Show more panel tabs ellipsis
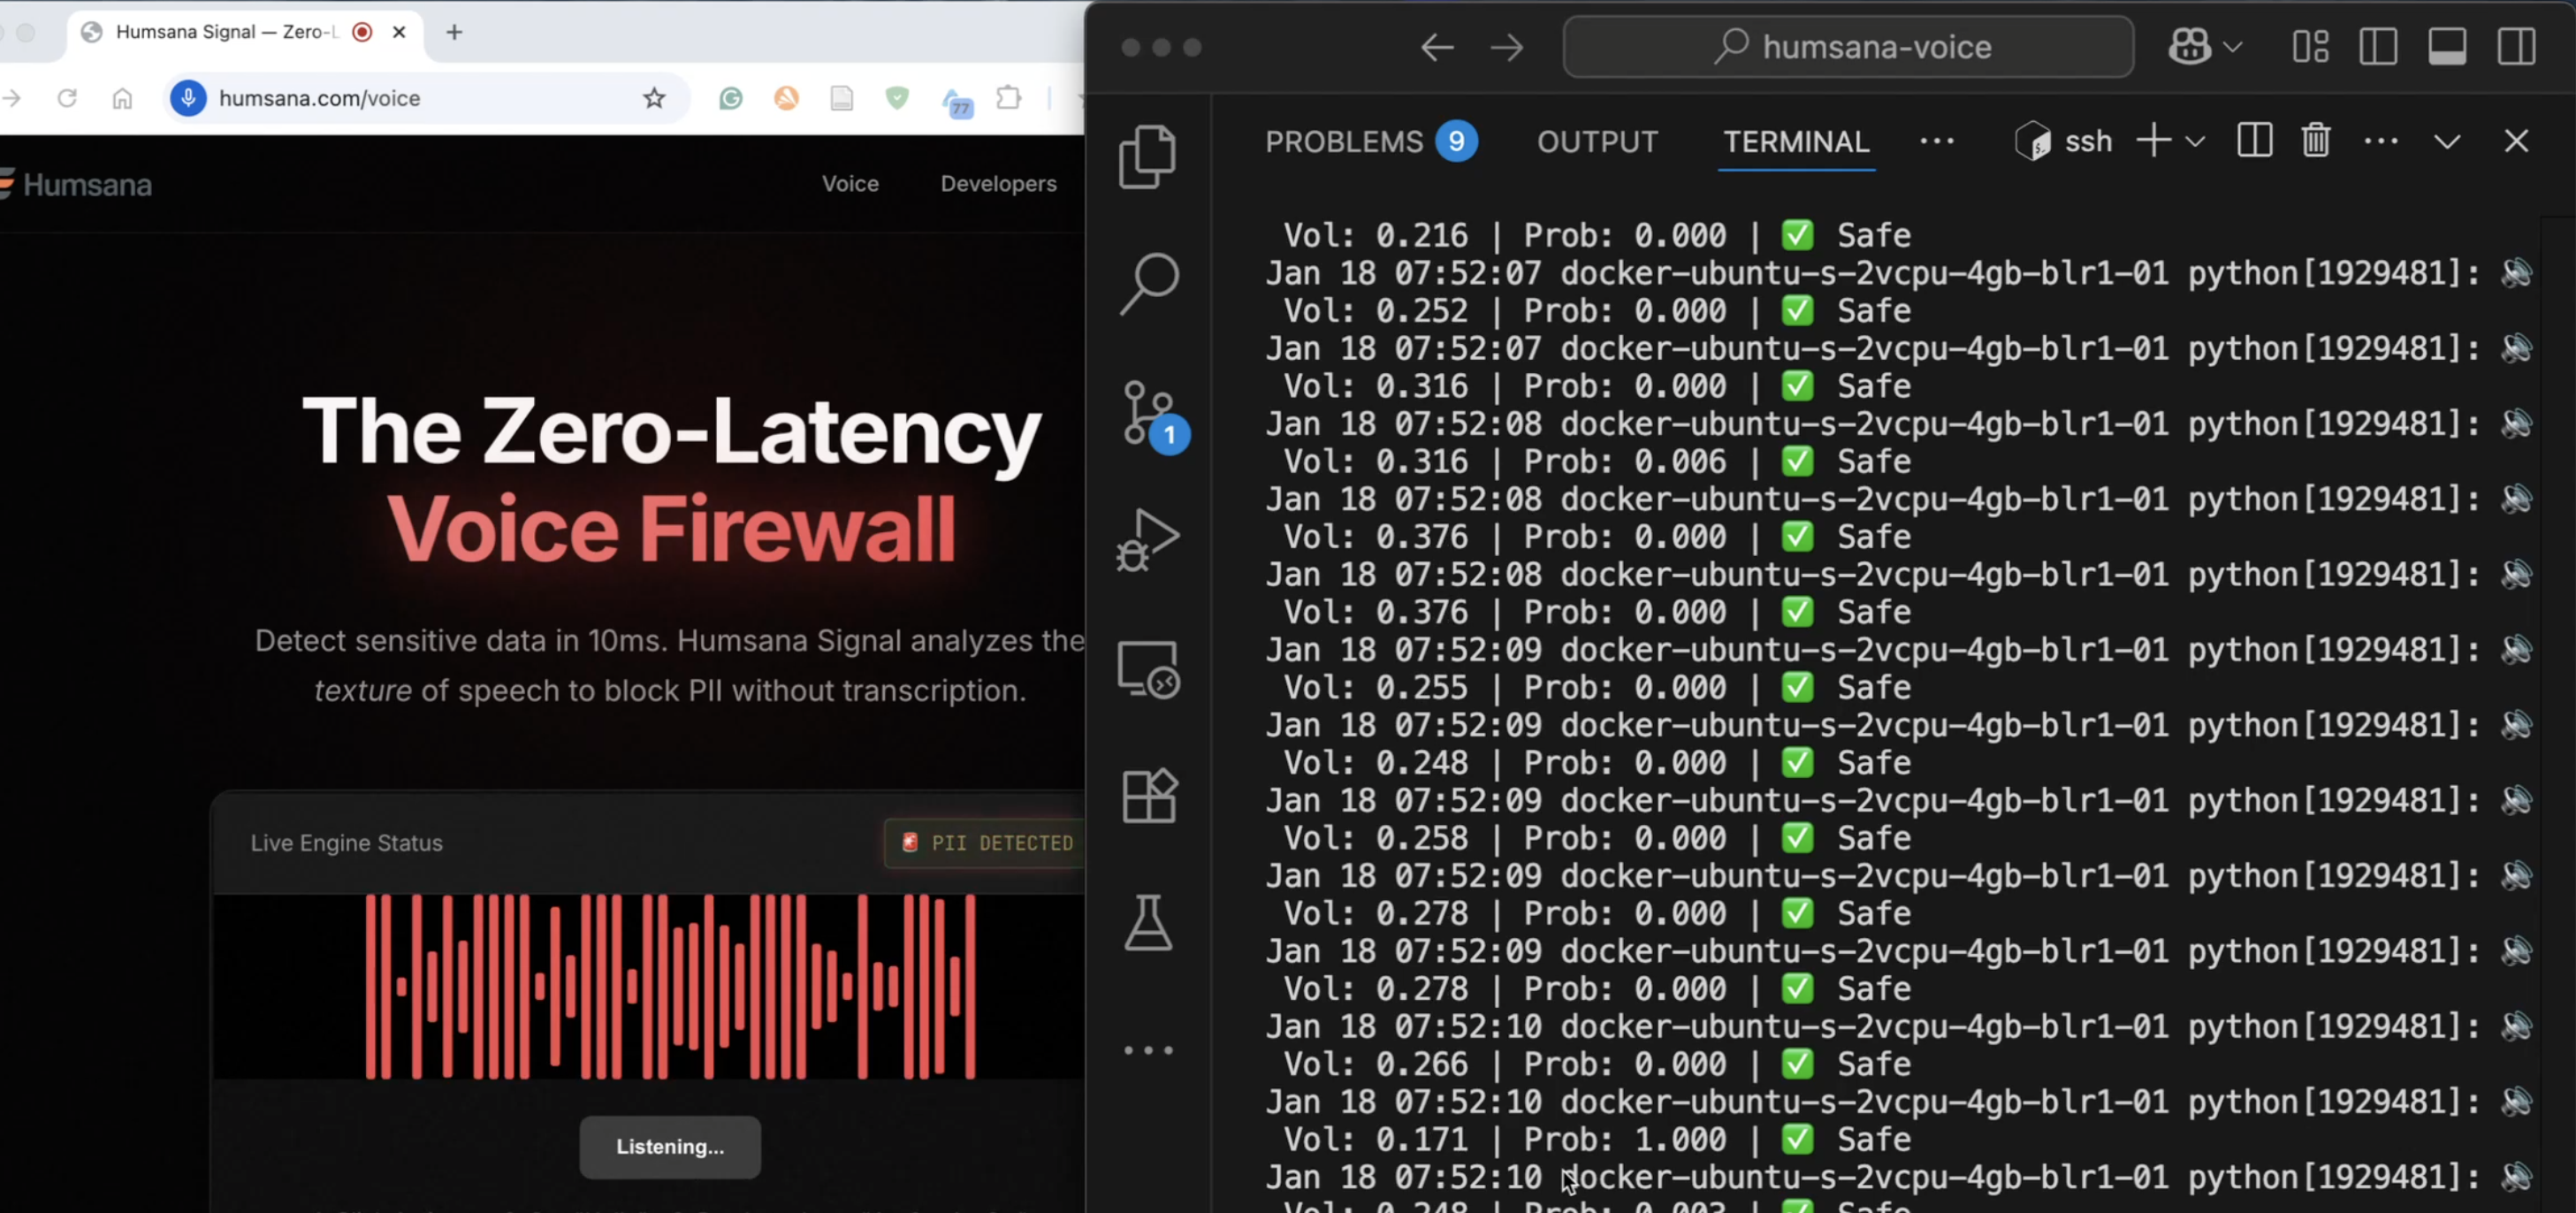The width and height of the screenshot is (2576, 1213). coord(1937,142)
